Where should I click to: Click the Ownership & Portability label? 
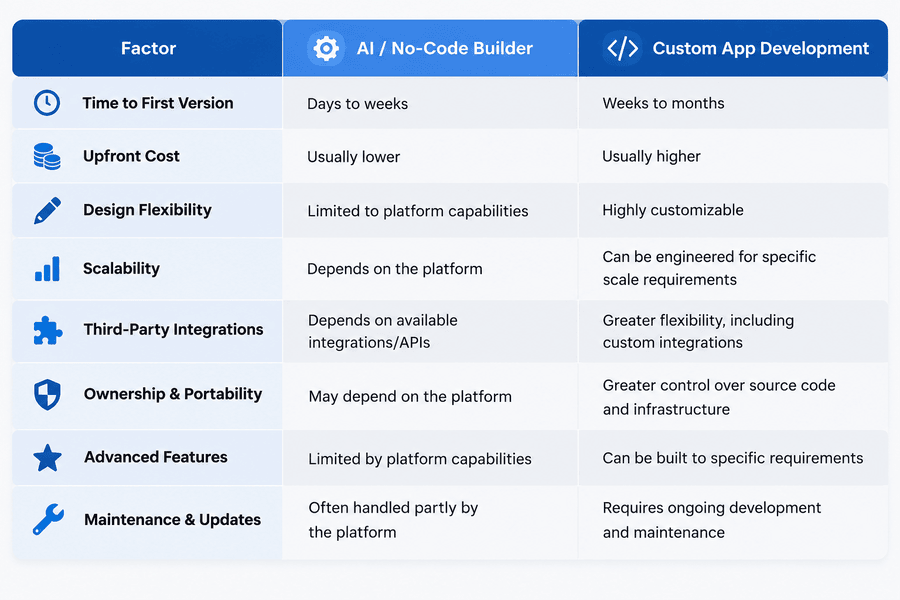point(173,394)
